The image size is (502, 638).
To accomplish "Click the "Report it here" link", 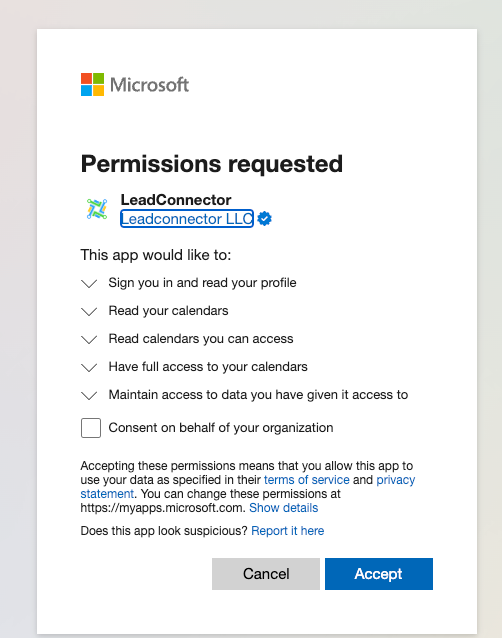I will click(288, 531).
